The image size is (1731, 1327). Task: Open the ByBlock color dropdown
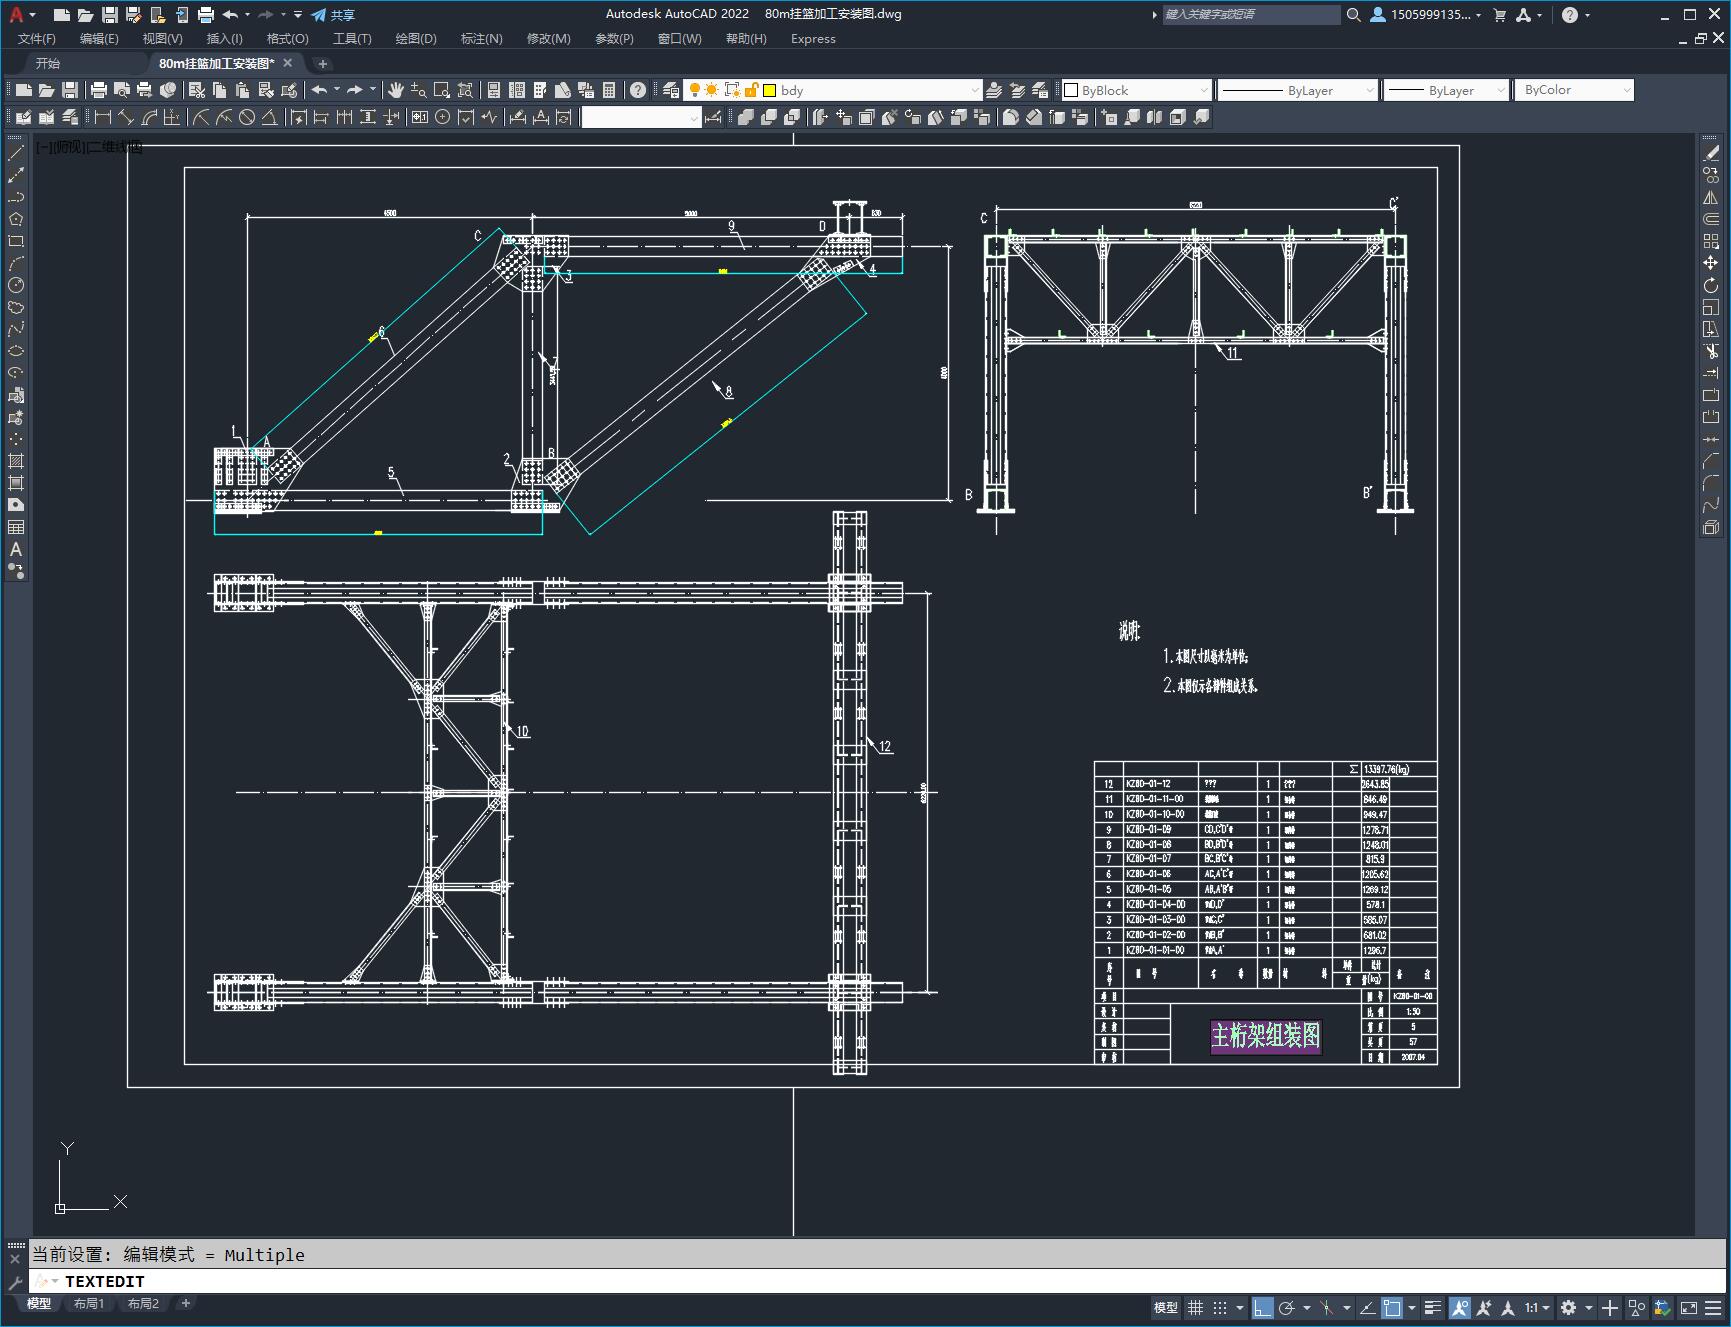1203,90
